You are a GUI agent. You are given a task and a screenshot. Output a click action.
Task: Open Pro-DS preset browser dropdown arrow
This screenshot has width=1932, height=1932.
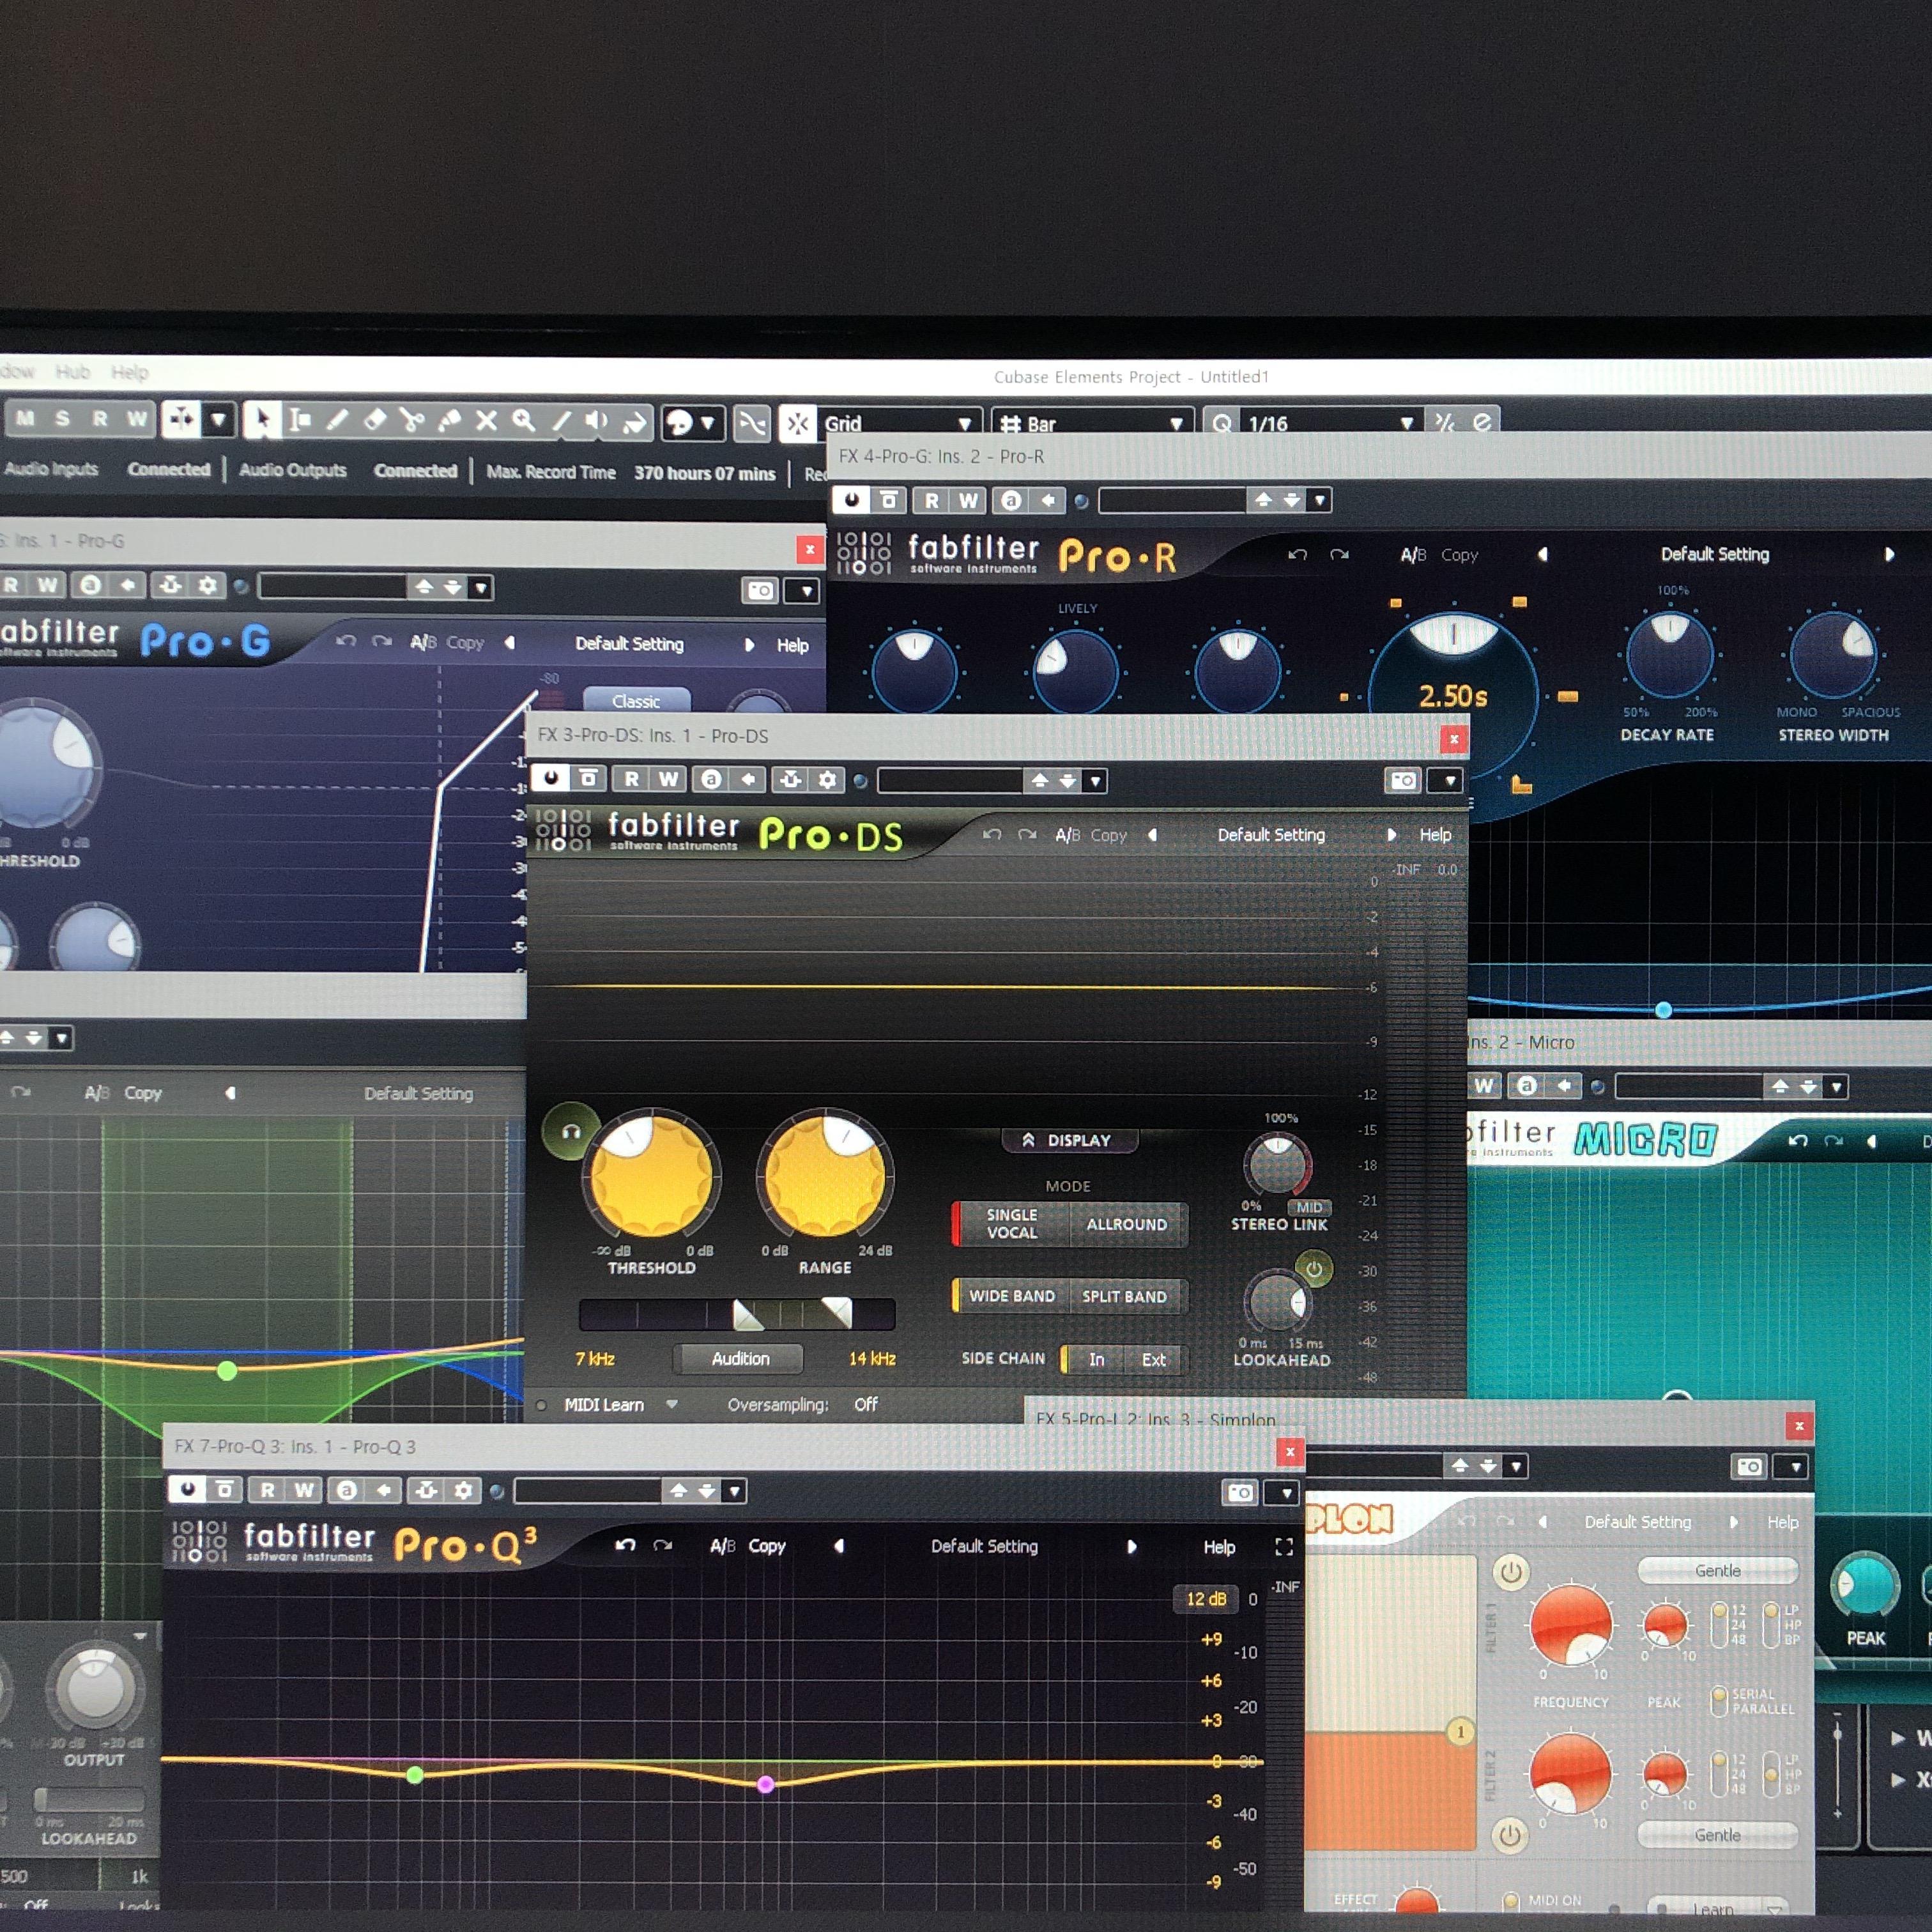coord(1095,781)
